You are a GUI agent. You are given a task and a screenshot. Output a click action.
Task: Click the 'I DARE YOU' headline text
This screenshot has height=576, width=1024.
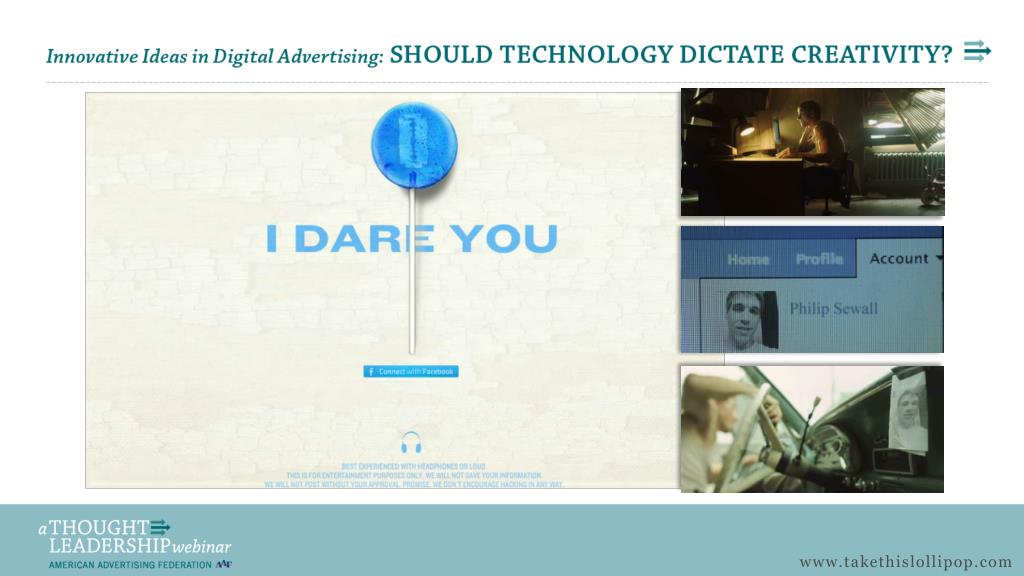click(x=412, y=238)
